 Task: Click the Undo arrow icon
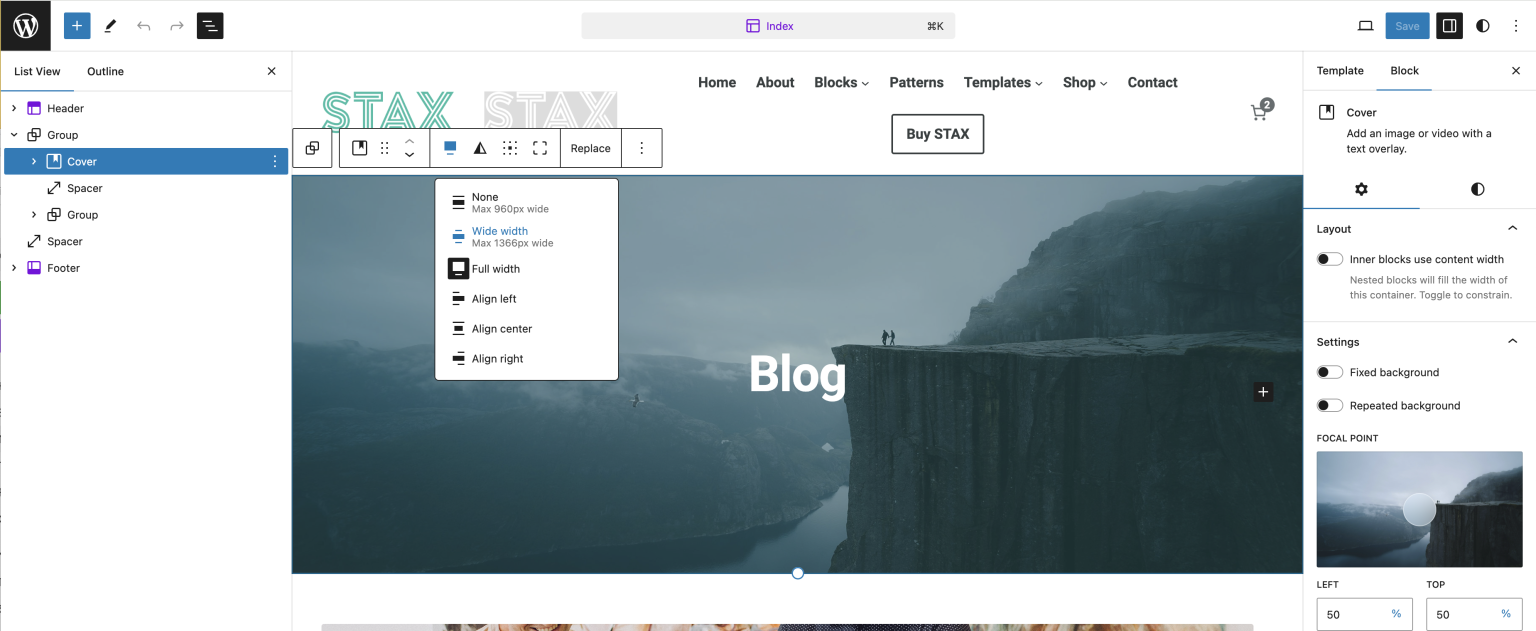[144, 26]
